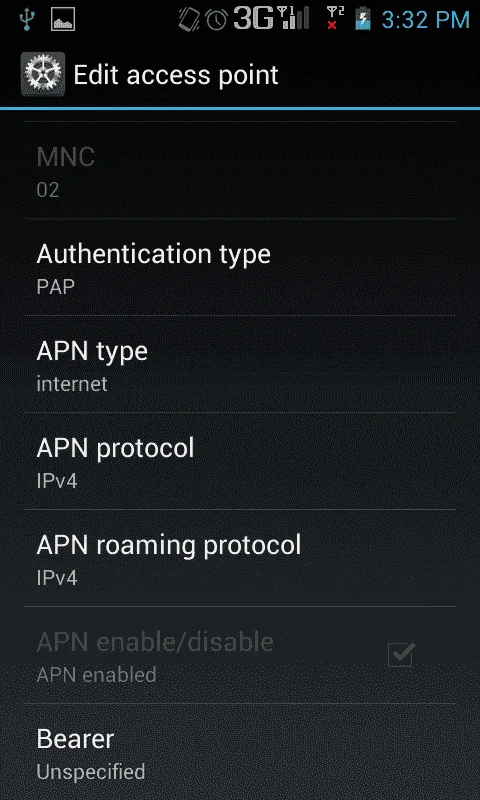Tap the 3:32 PM clock
This screenshot has height=800, width=480.
point(425,20)
